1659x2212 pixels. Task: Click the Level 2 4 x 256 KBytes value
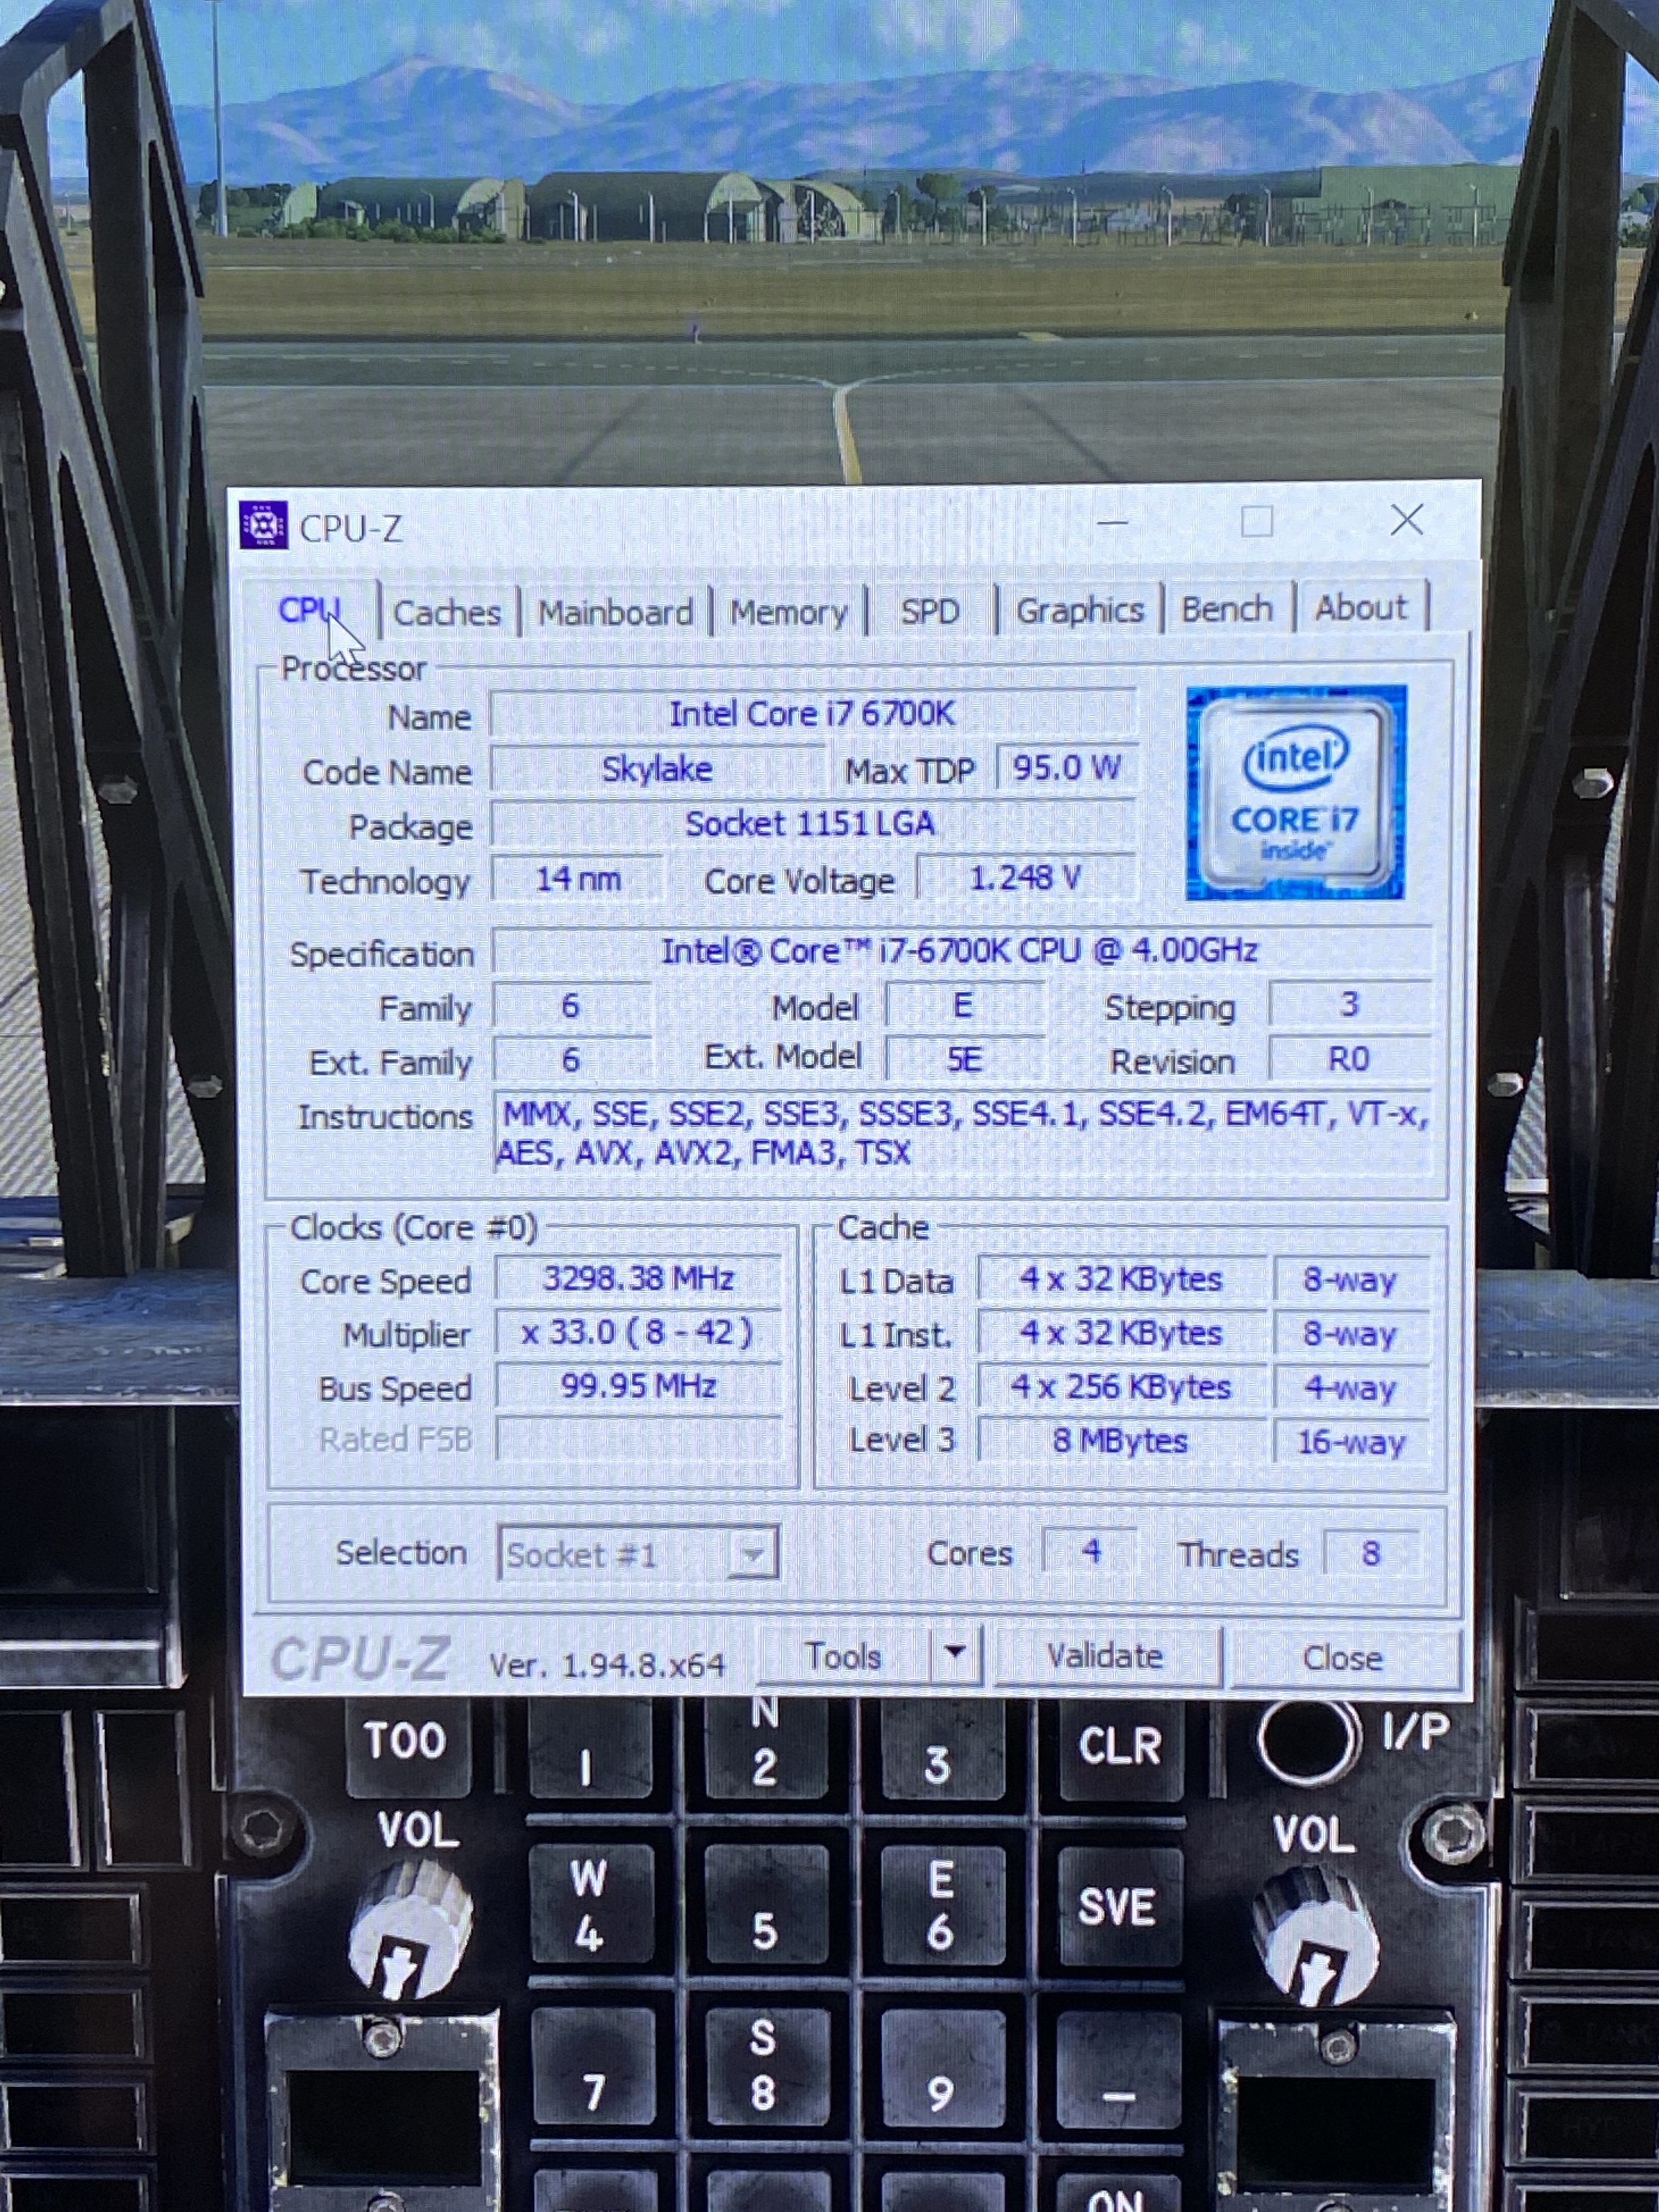tap(1122, 1388)
